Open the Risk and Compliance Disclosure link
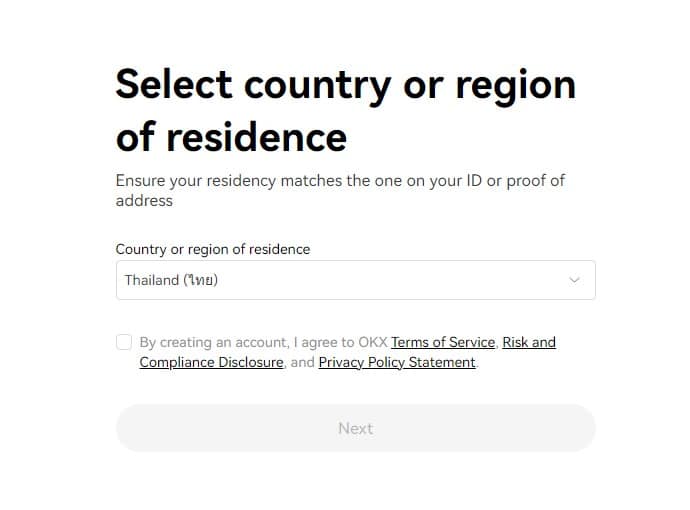 click(x=528, y=342)
